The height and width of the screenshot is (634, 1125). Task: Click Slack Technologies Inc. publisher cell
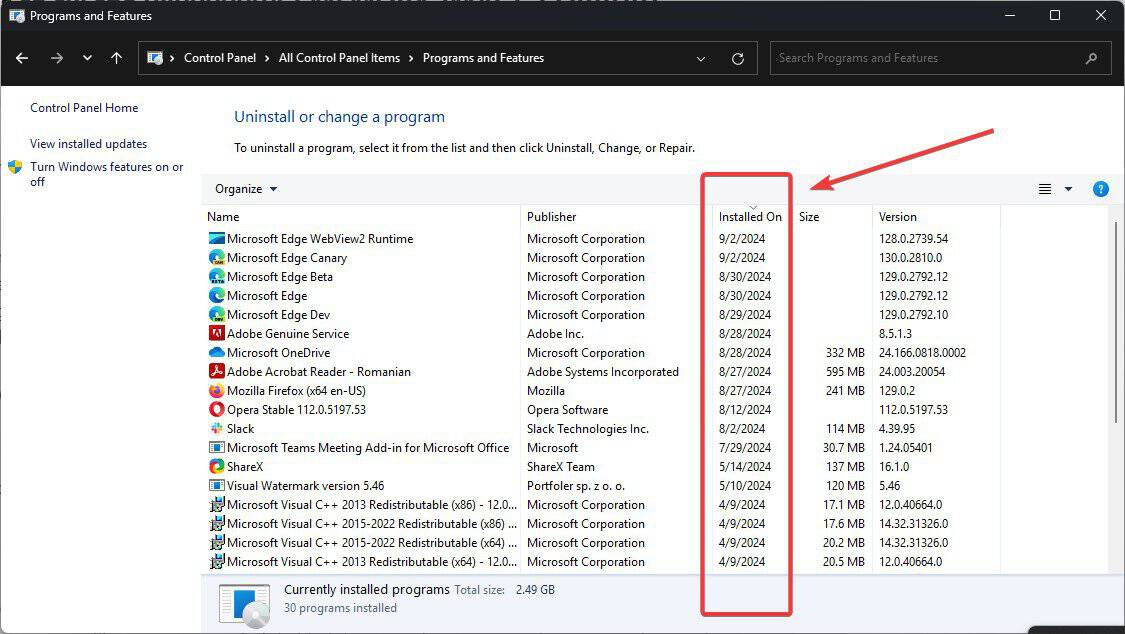coord(588,428)
